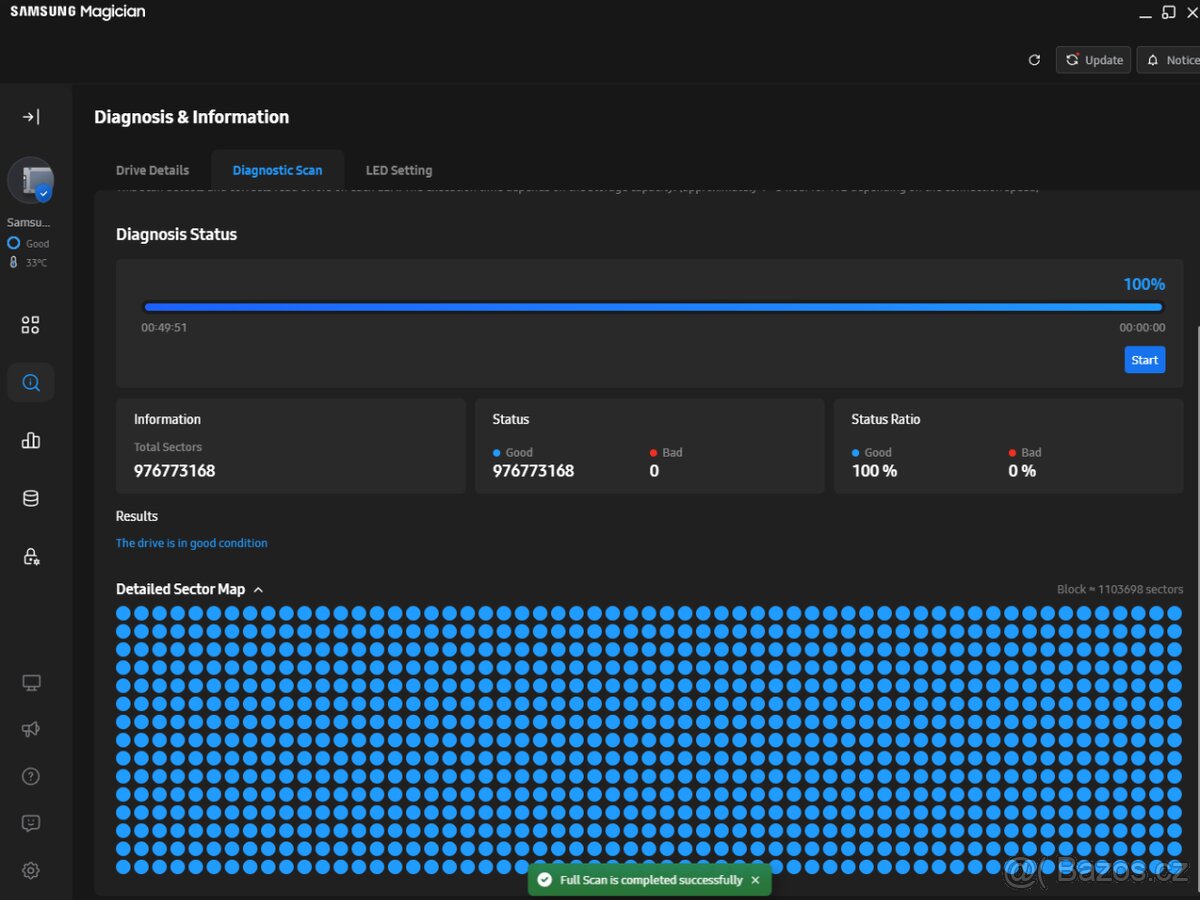Click the Total Sectors value 976773168
Viewport: 1200px width, 900px height.
[174, 471]
